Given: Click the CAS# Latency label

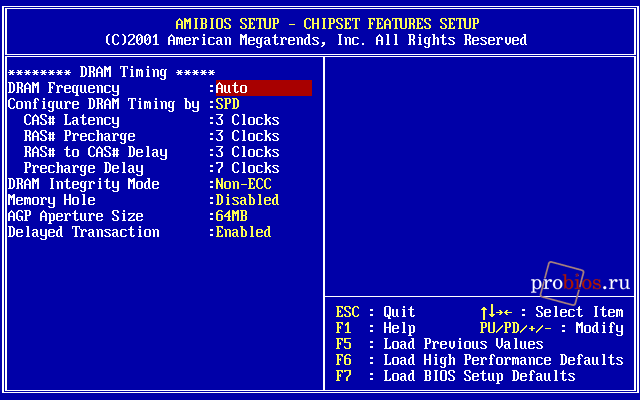Looking at the screenshot, I should tap(71, 120).
